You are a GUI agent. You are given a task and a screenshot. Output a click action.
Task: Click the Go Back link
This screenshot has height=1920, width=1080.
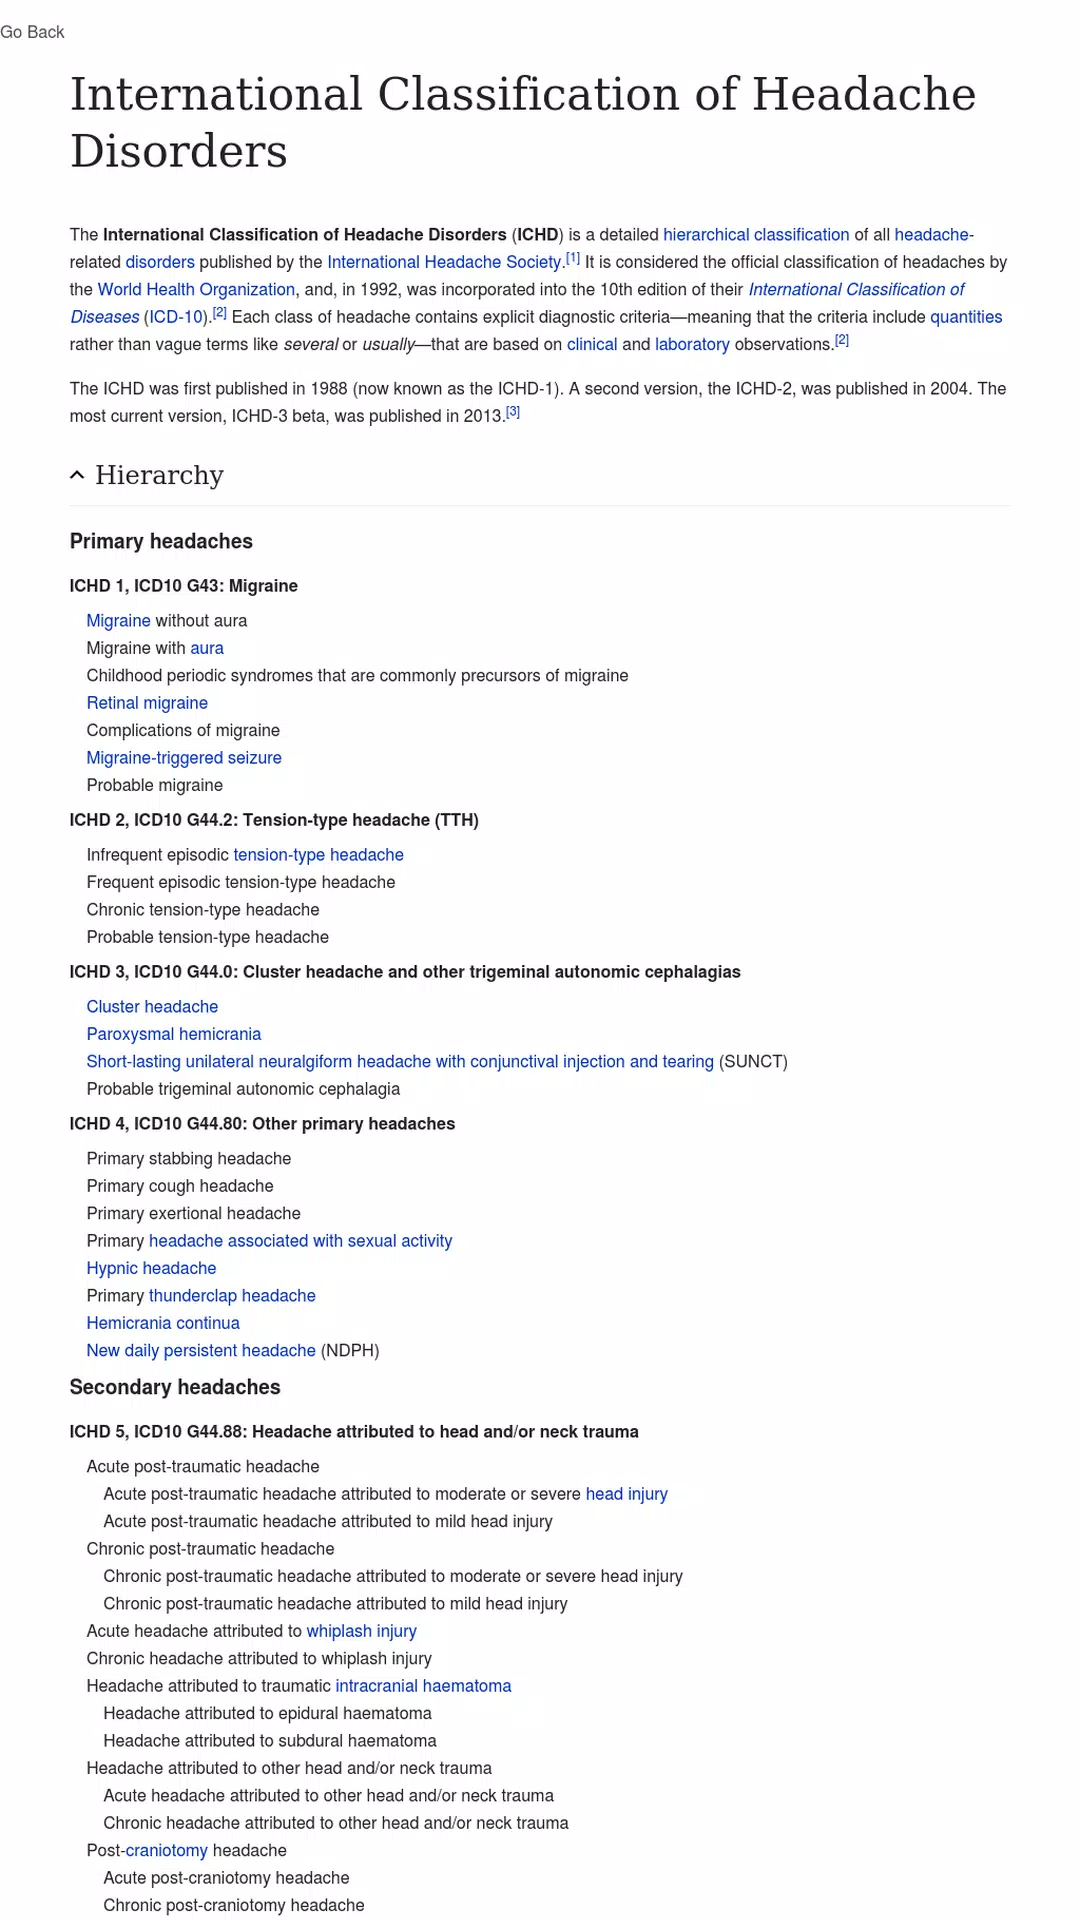(x=32, y=32)
